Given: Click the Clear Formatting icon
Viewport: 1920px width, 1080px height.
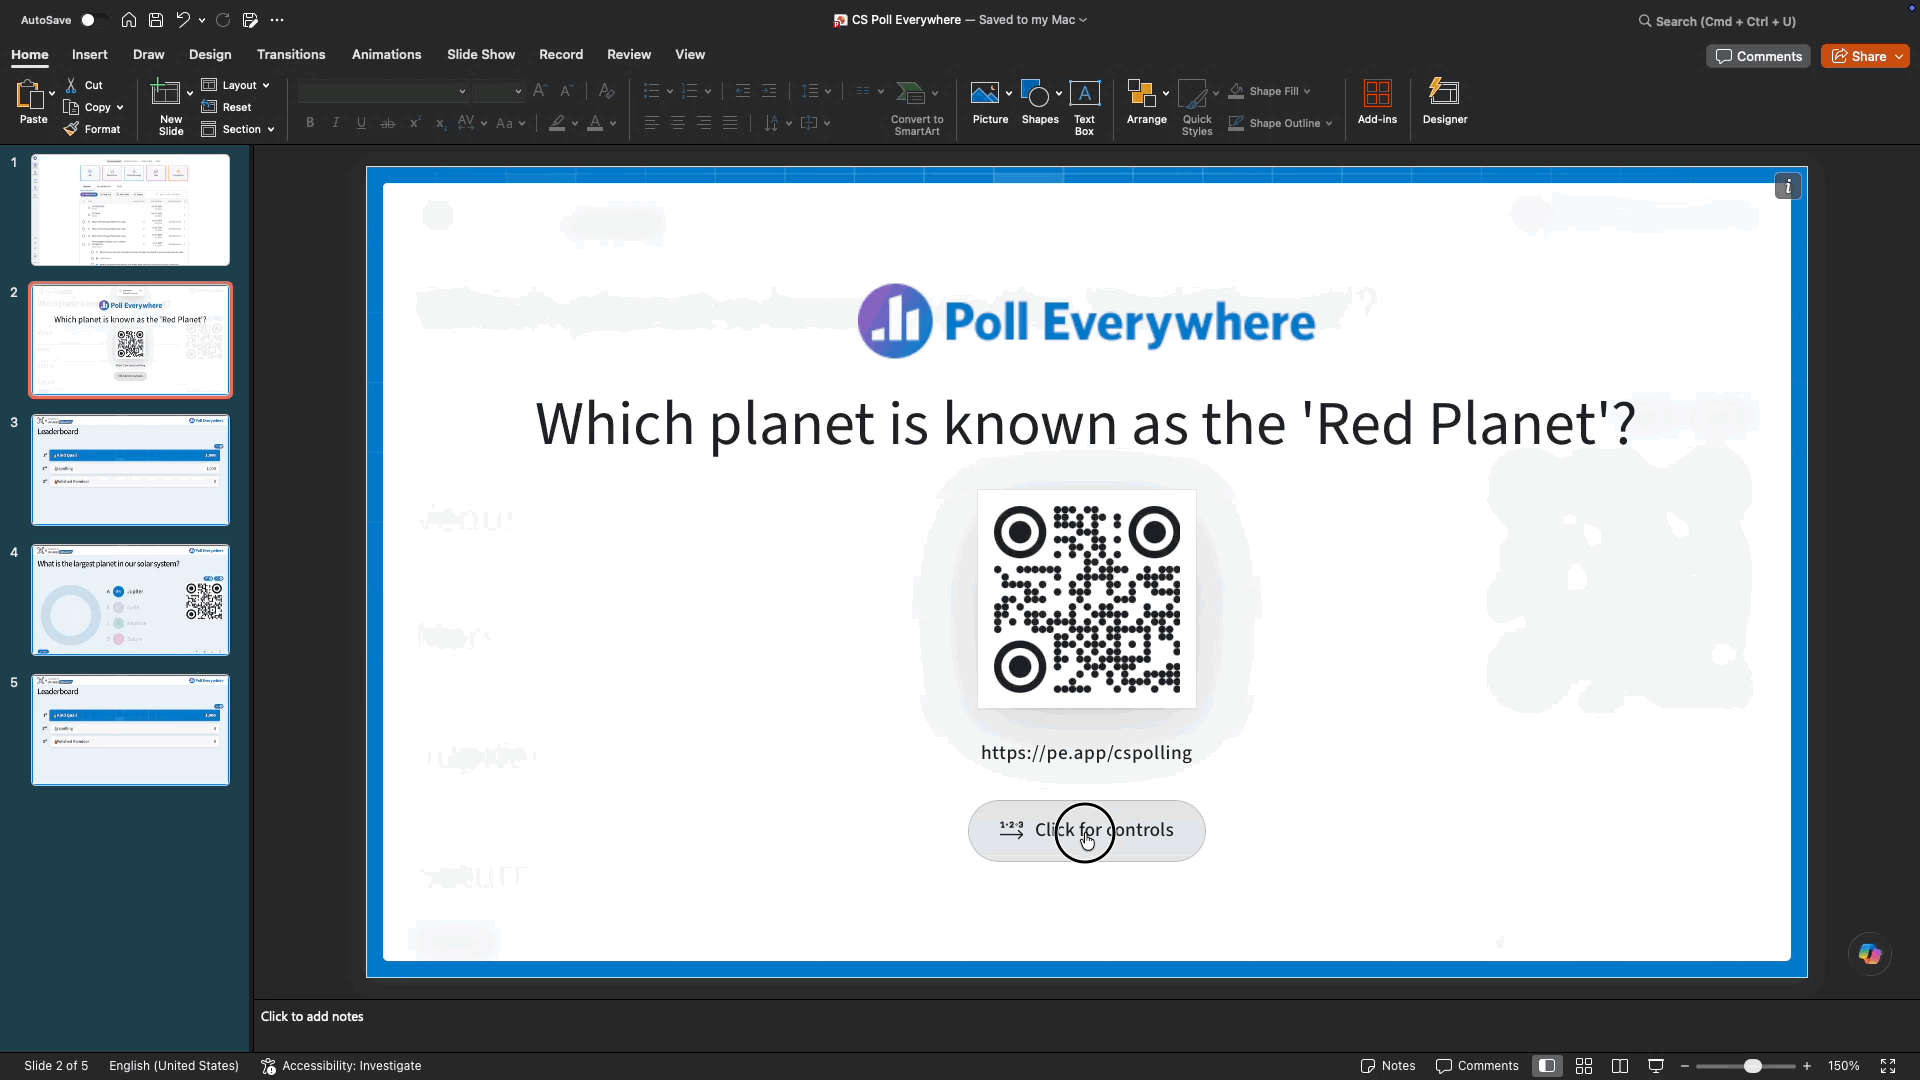Looking at the screenshot, I should click(606, 91).
